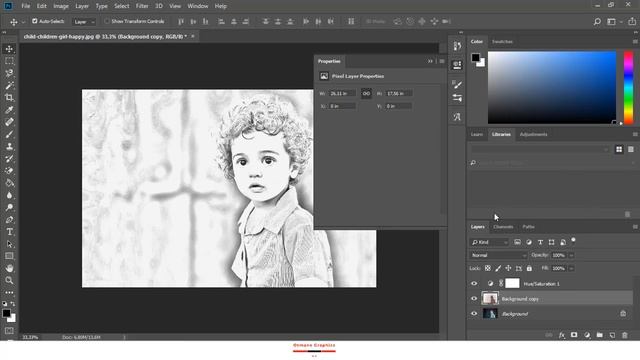Open the Opacity dropdown arrow

(571, 255)
